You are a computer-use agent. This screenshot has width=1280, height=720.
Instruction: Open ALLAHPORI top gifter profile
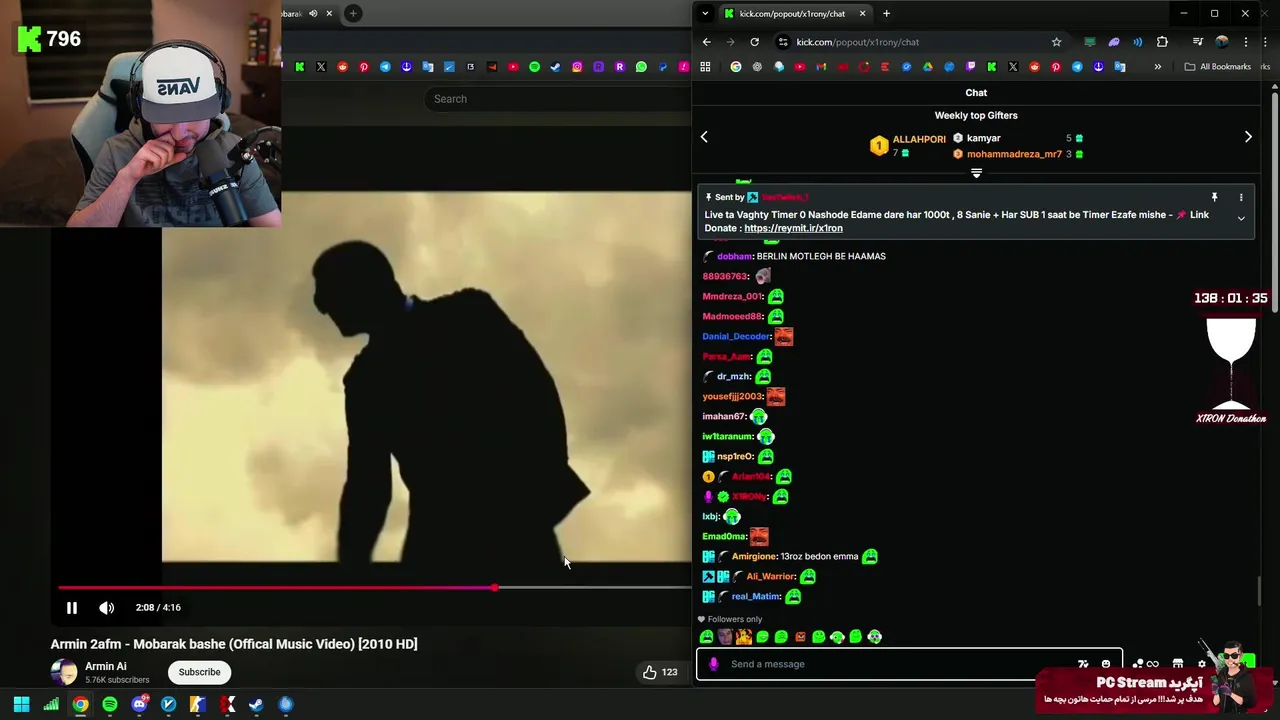coord(918,139)
